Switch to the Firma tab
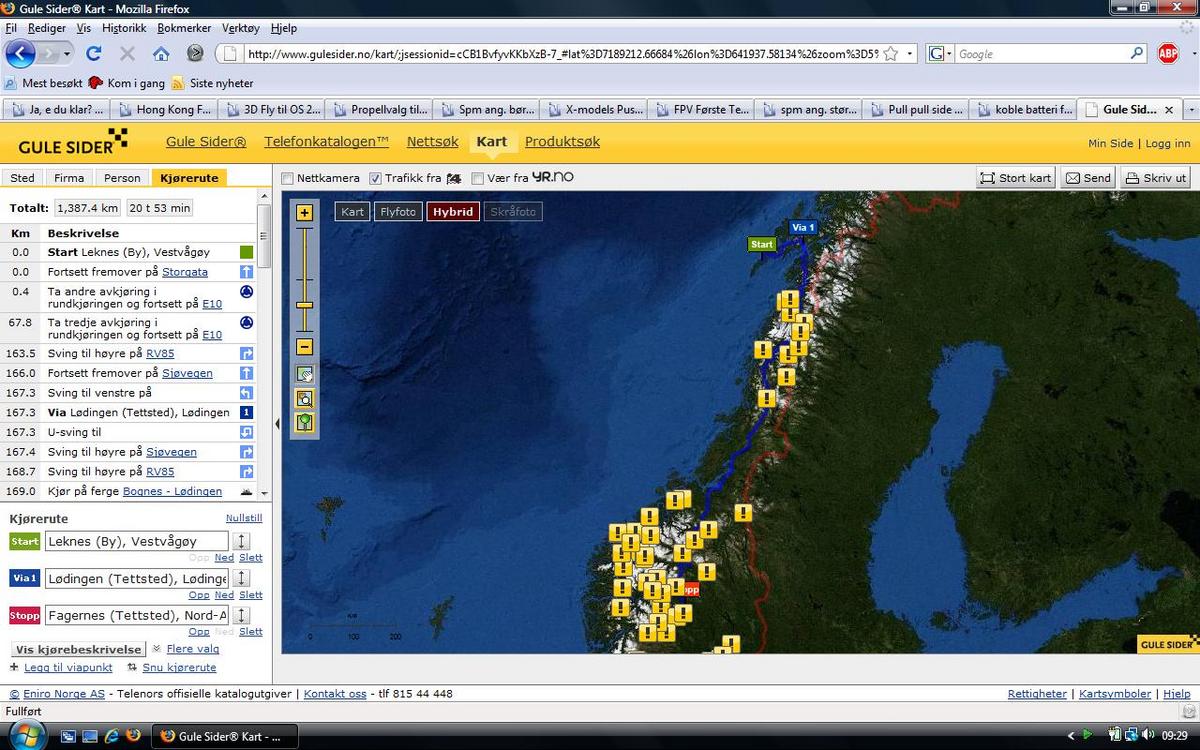The height and width of the screenshot is (750, 1200). 69,178
